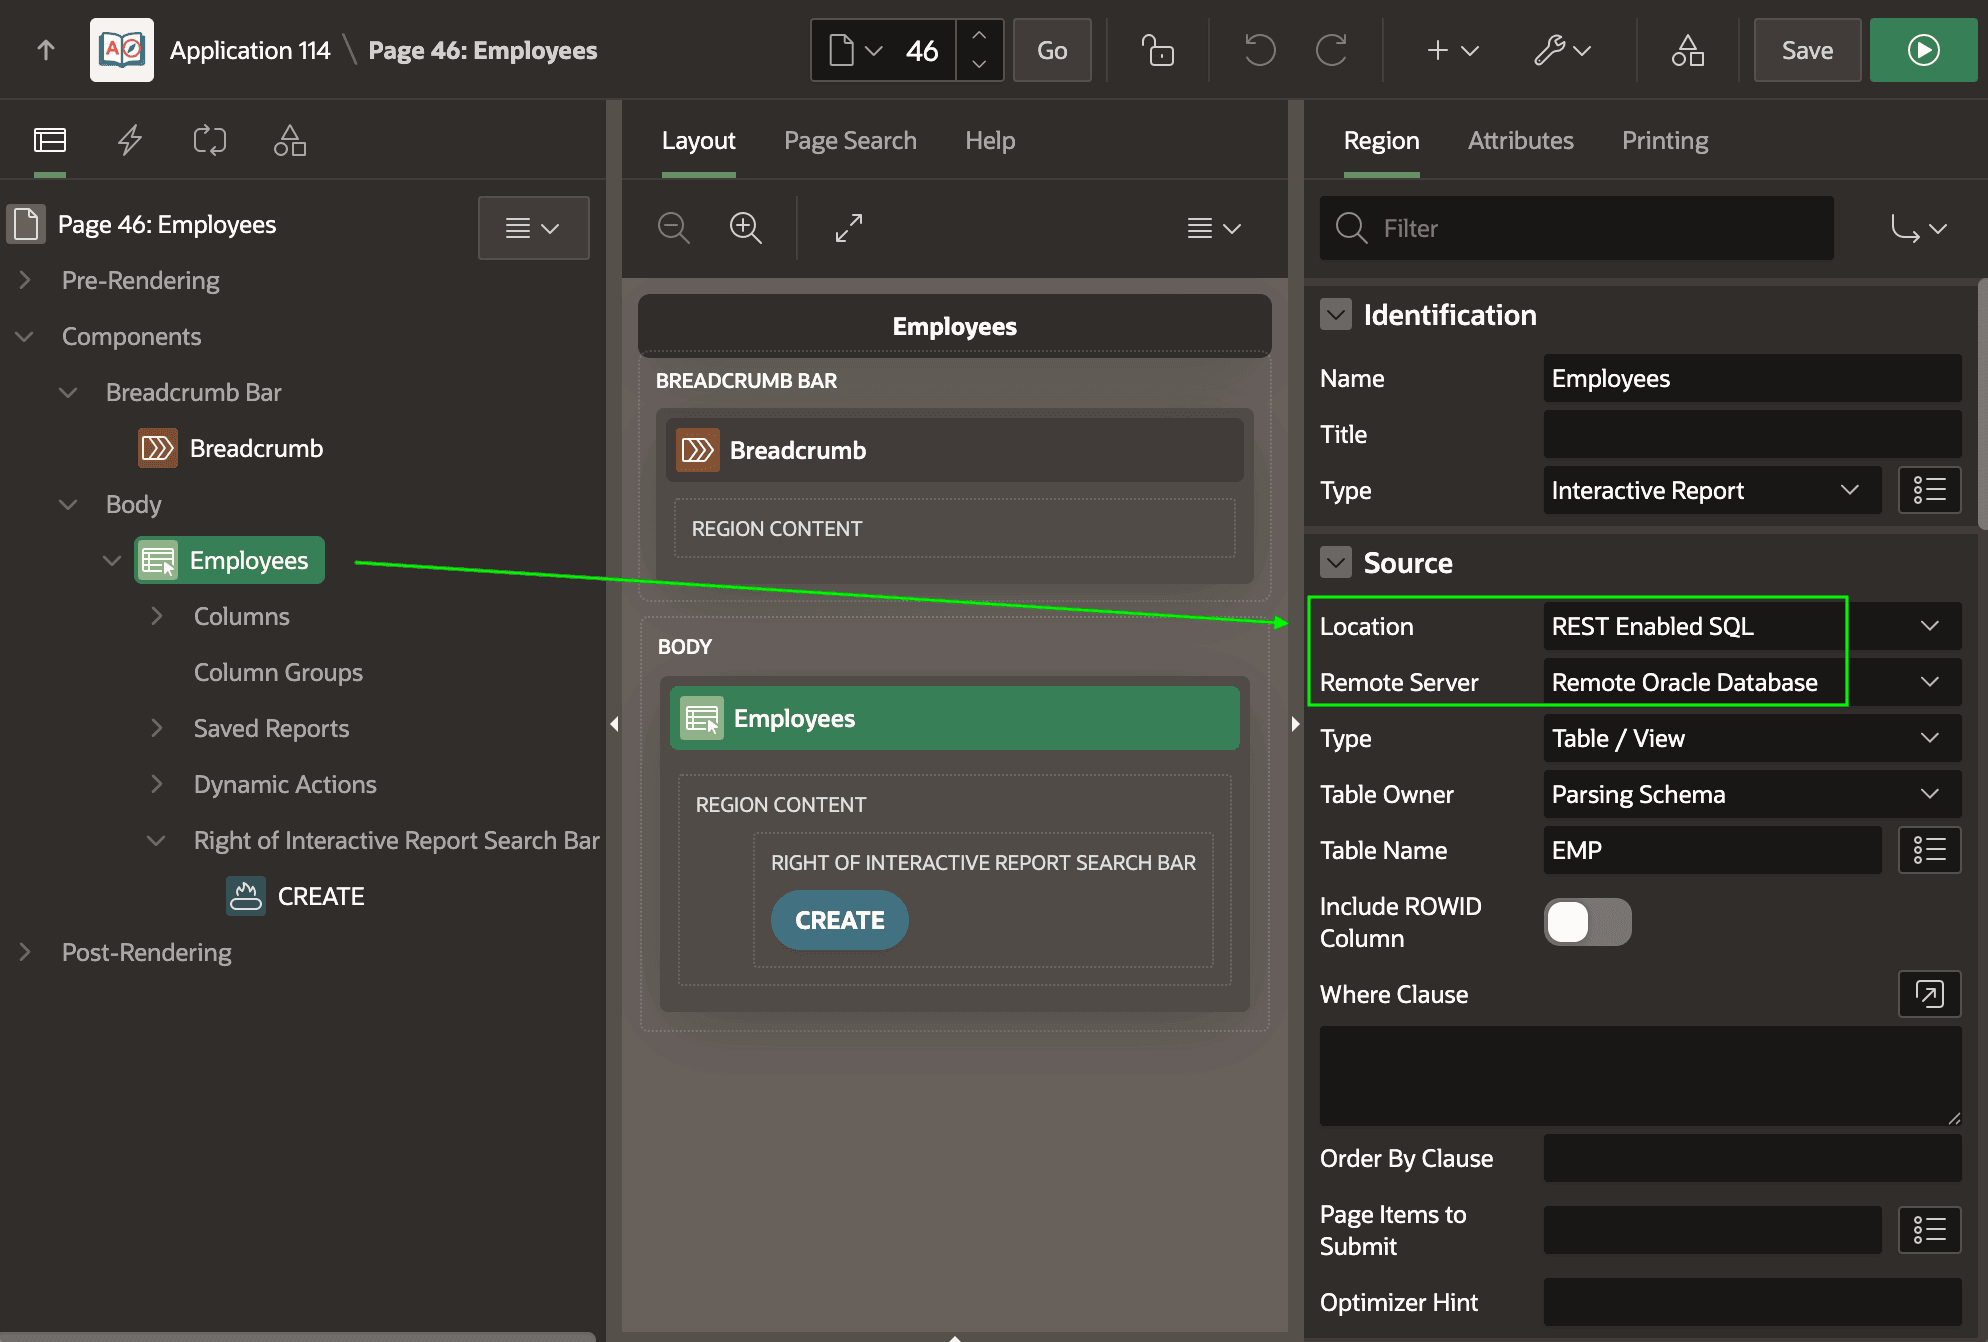
Task: Open the Remote Server dropdown
Action: [x=1752, y=682]
